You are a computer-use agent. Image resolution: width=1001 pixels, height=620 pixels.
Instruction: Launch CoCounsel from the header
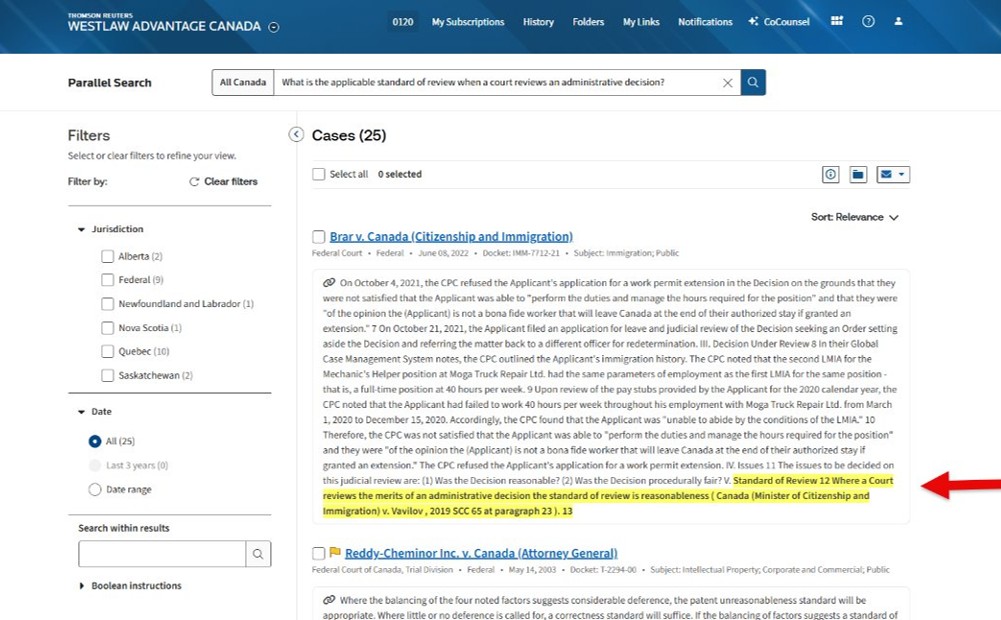pyautogui.click(x=779, y=22)
